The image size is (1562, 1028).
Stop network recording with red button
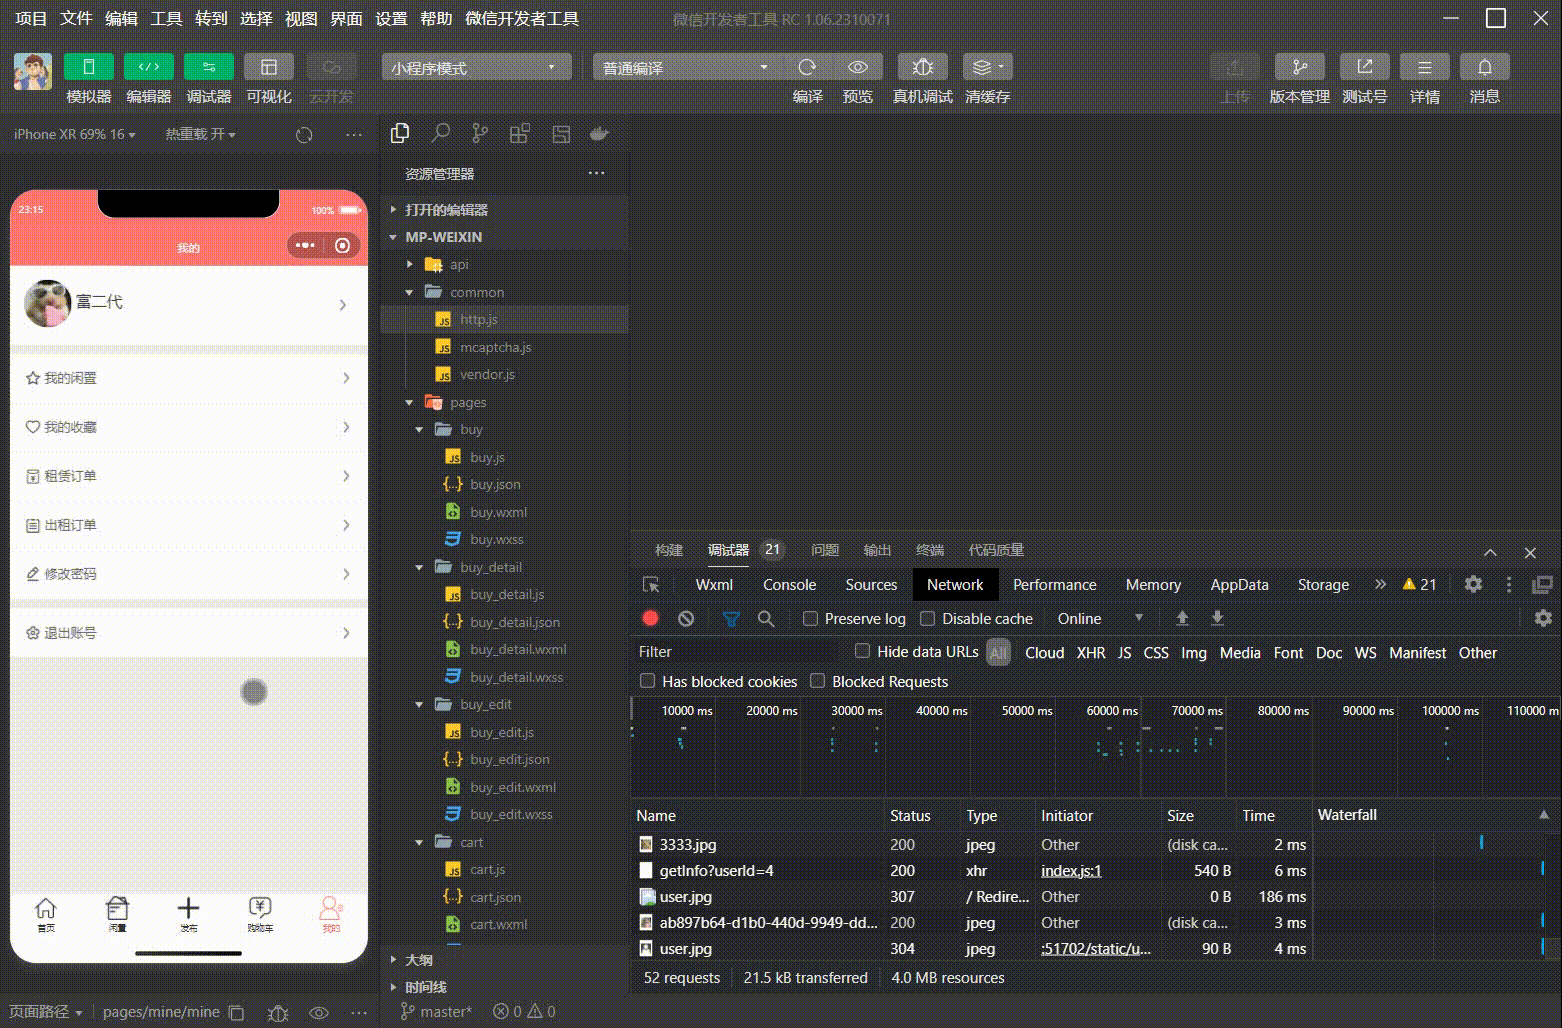tap(650, 619)
